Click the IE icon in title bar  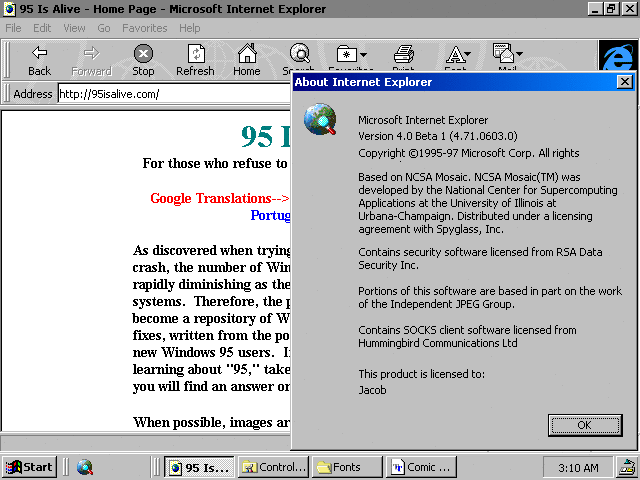click(x=9, y=9)
